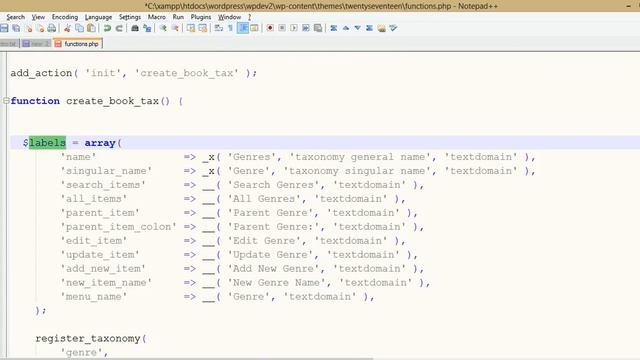Screen dimensions: 640x360
Task: Click the 'search_items' key
Action: pyautogui.click(x=103, y=185)
